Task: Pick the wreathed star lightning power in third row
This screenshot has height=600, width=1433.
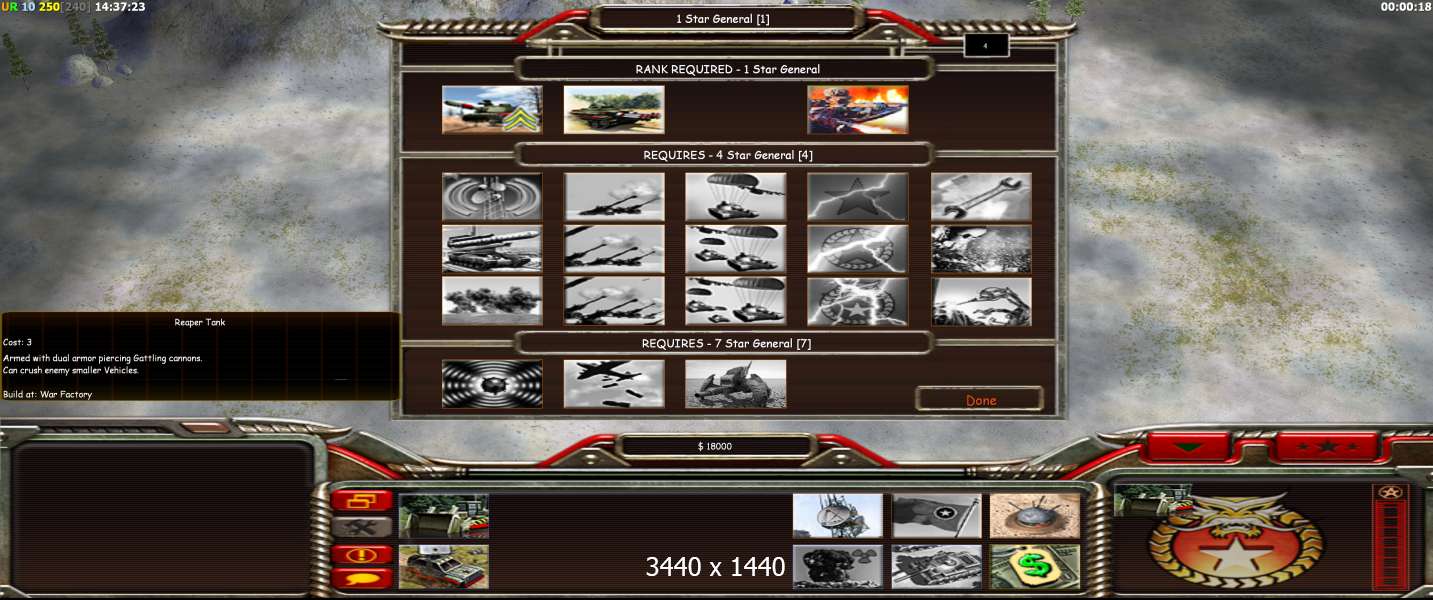Action: tap(858, 301)
